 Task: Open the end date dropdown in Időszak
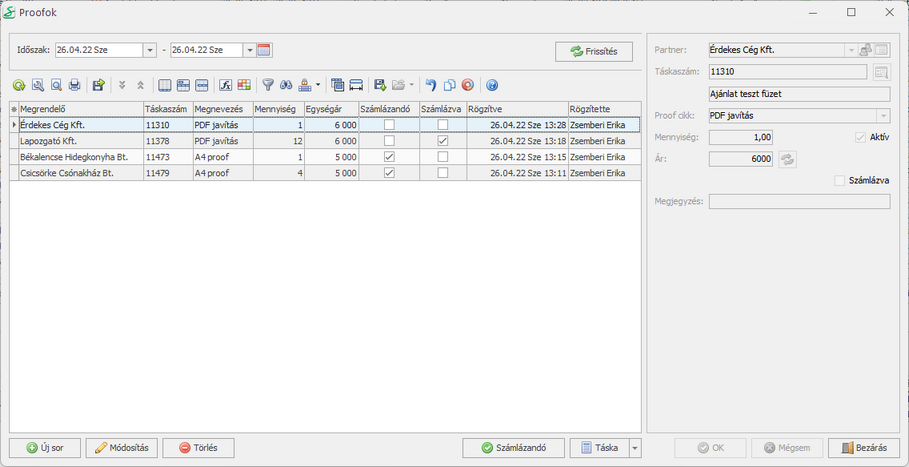[249, 50]
